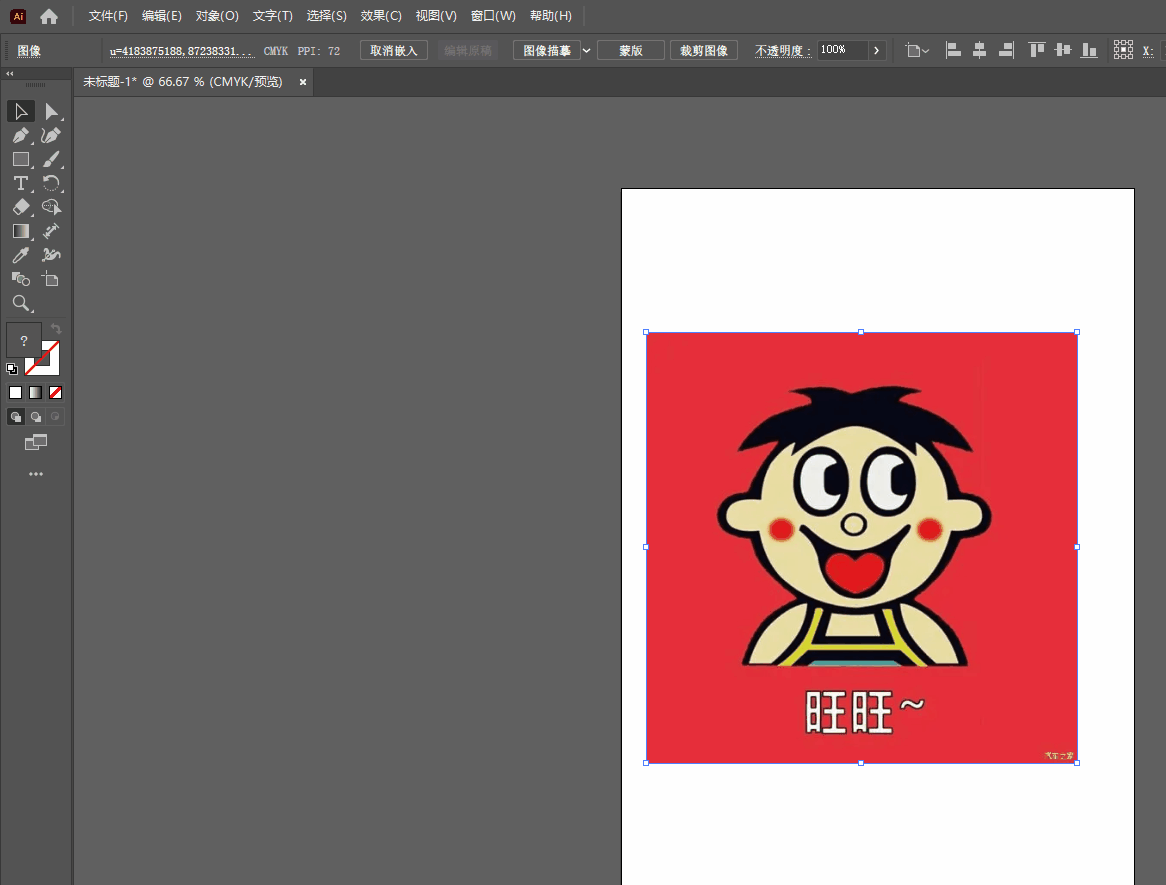Select the Curvature tool
The height and width of the screenshot is (885, 1166).
[51, 135]
